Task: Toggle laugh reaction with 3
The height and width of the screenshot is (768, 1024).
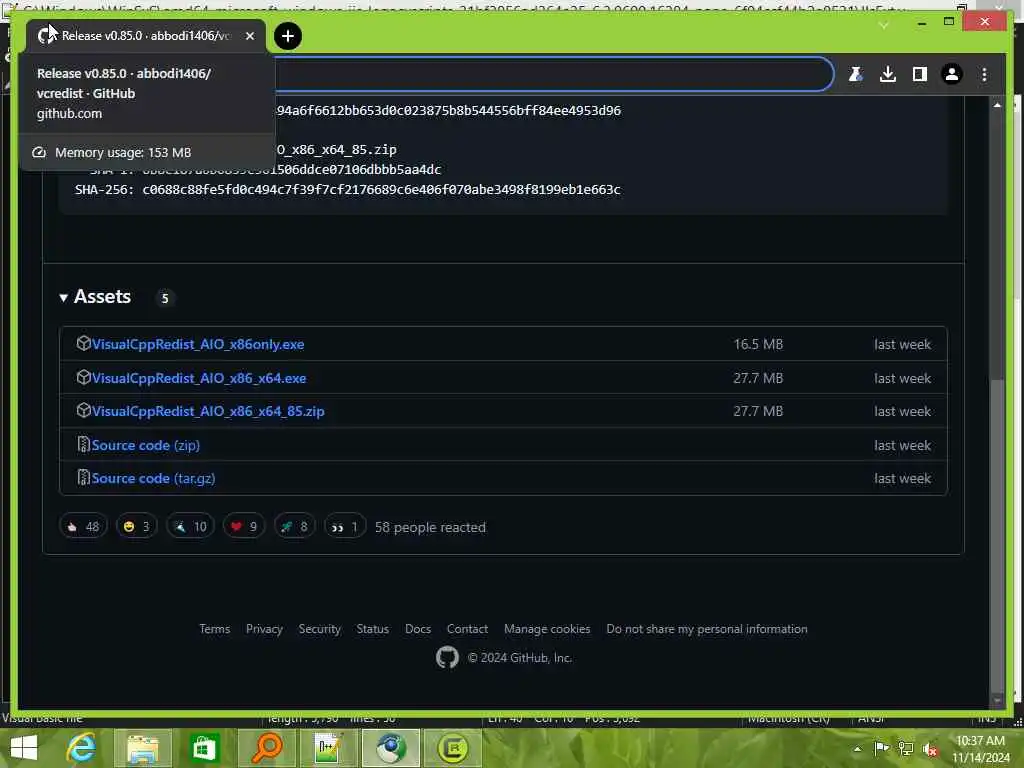Action: point(136,526)
